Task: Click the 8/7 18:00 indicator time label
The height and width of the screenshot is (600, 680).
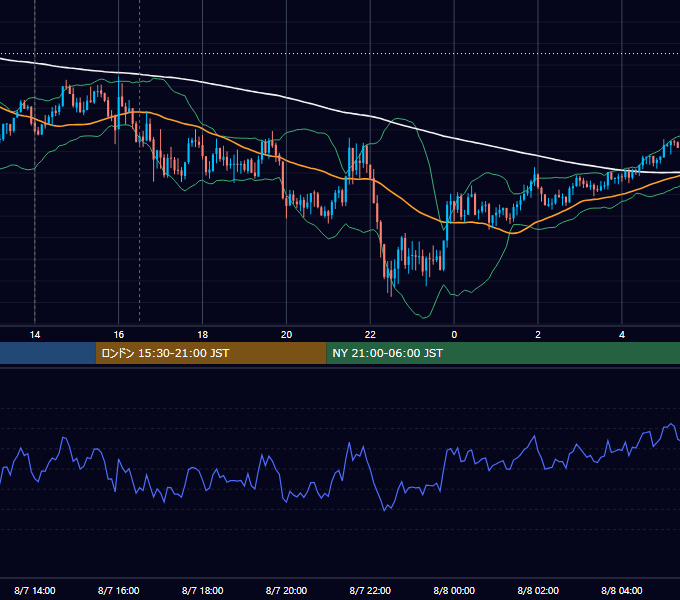Action: pyautogui.click(x=203, y=590)
